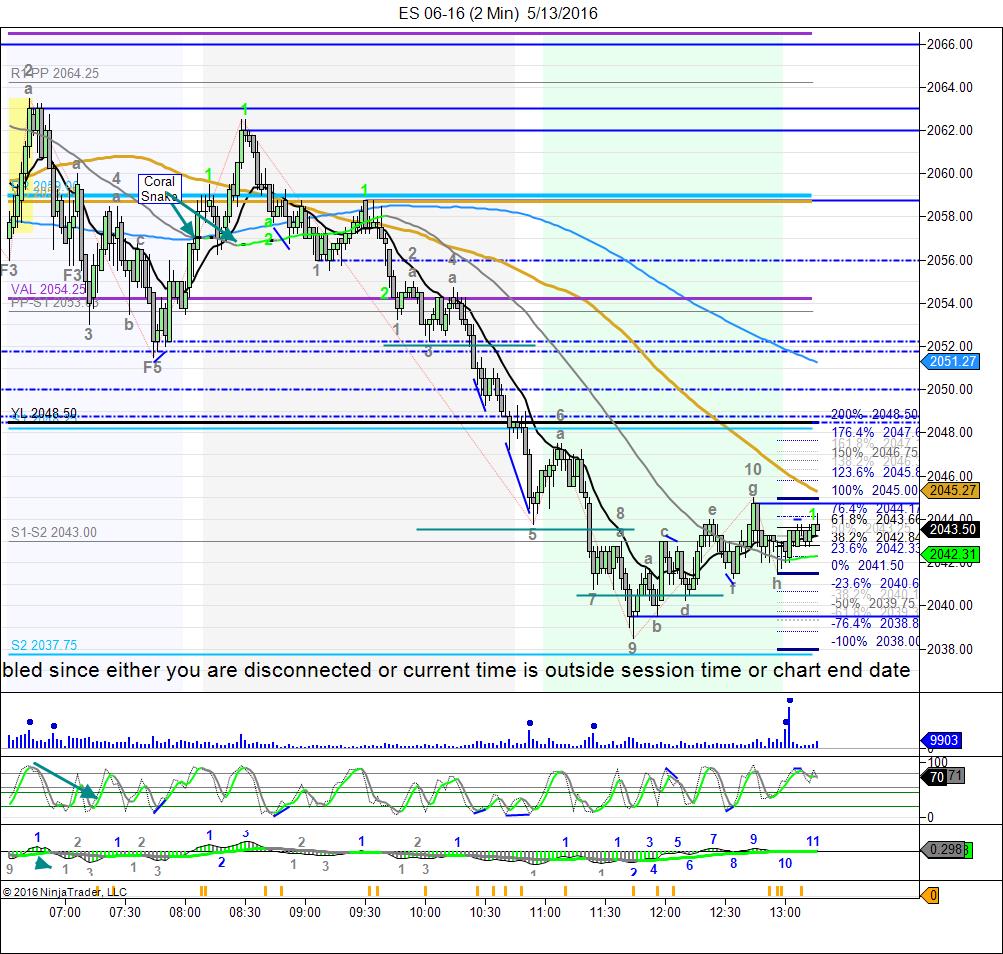The image size is (1003, 954).
Task: Click the green 2042.31 price marker
Action: pos(952,555)
